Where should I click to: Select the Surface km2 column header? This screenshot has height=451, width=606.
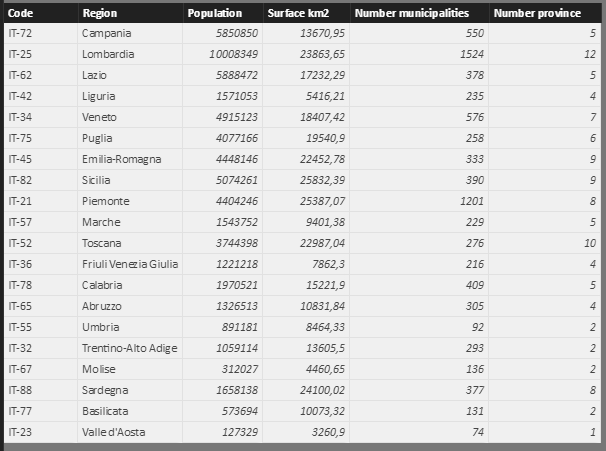click(294, 13)
